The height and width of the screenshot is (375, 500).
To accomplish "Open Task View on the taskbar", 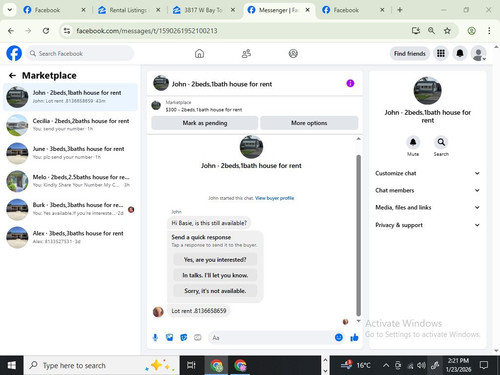I will point(191,365).
